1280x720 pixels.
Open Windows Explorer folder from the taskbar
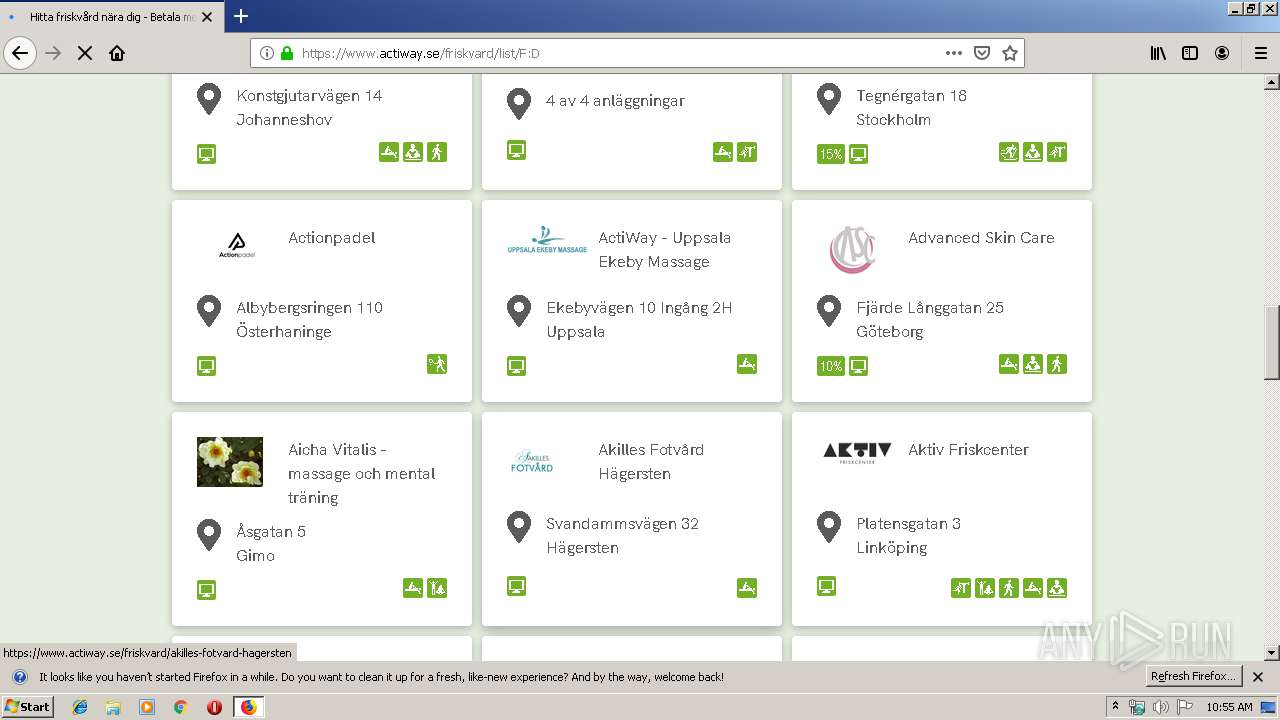pyautogui.click(x=113, y=707)
